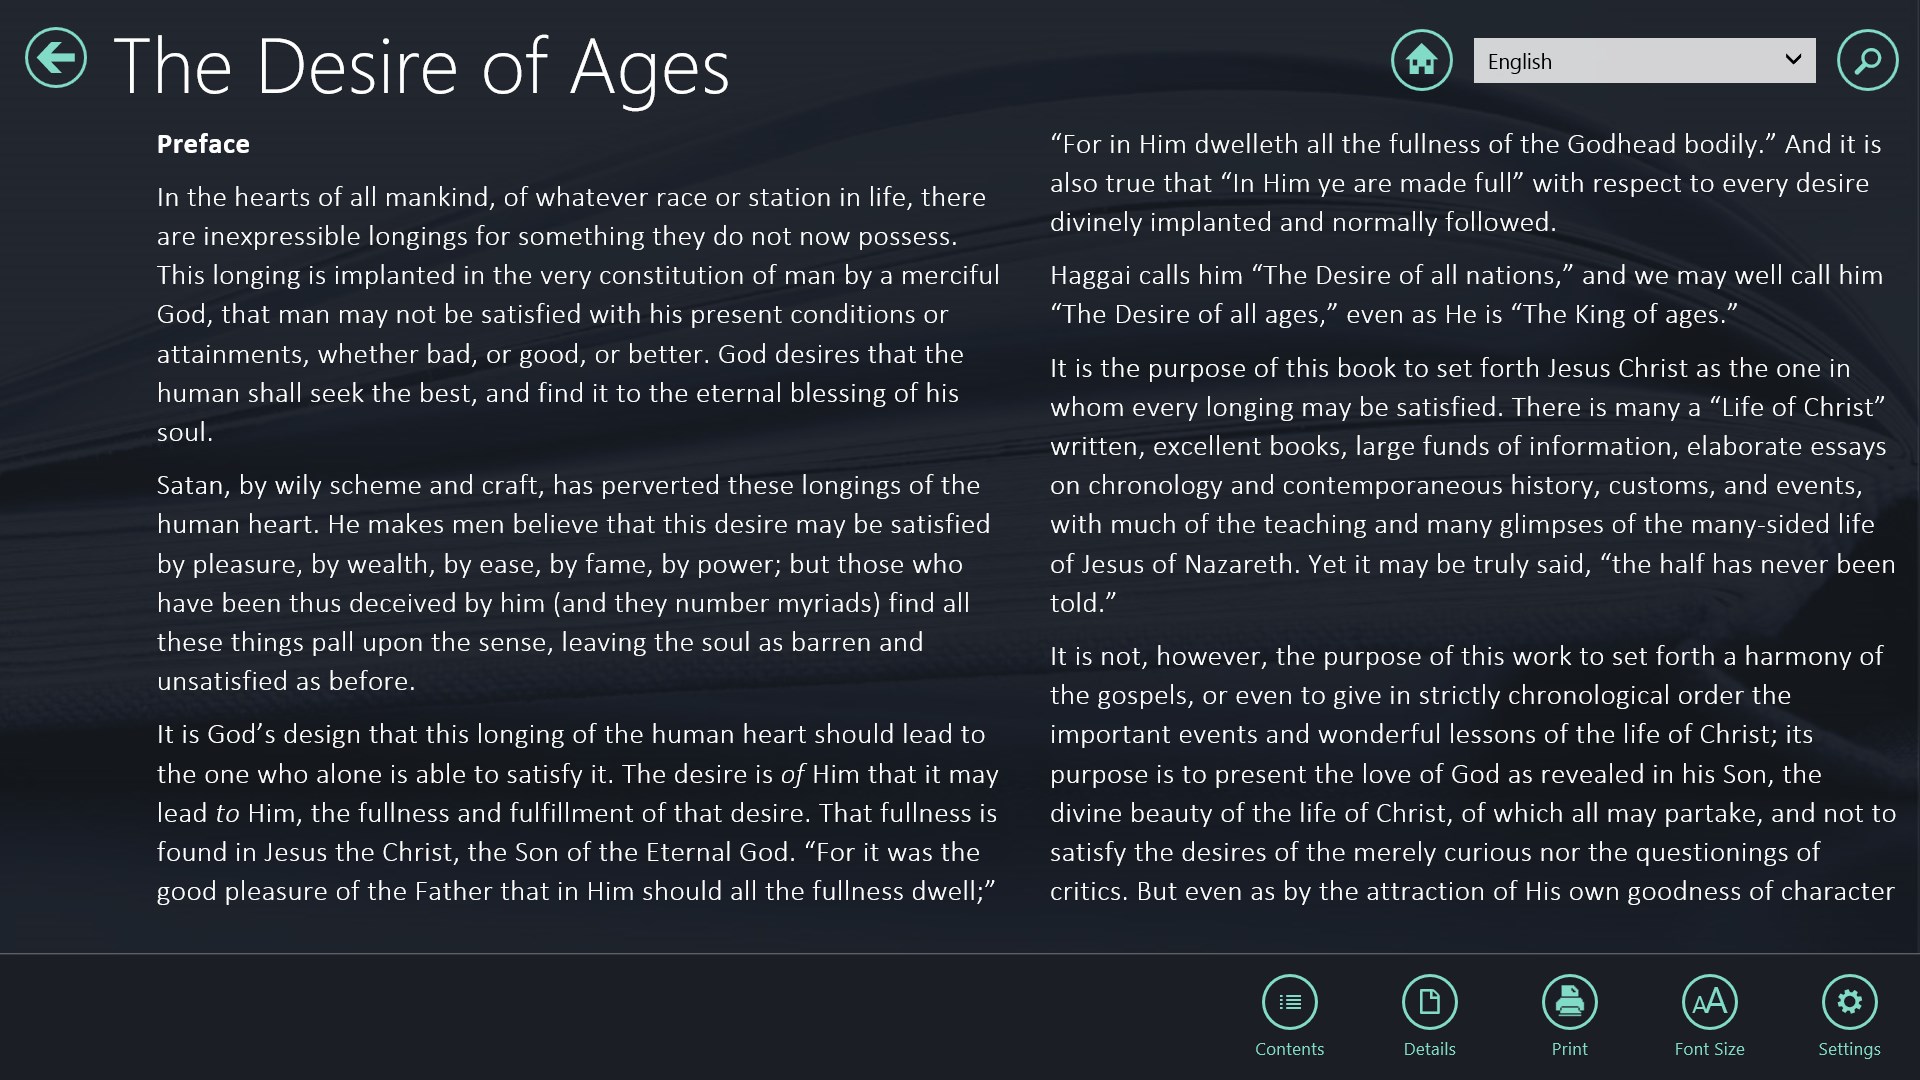Click the magnifying glass search button
Viewport: 1920px width, 1080px height.
tap(1869, 60)
